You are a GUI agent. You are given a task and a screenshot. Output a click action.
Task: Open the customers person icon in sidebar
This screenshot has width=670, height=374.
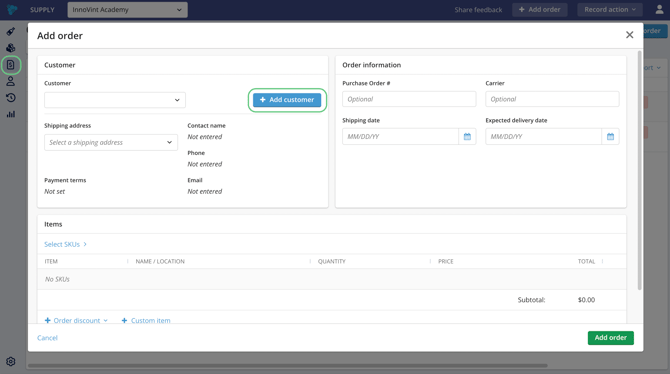click(11, 81)
